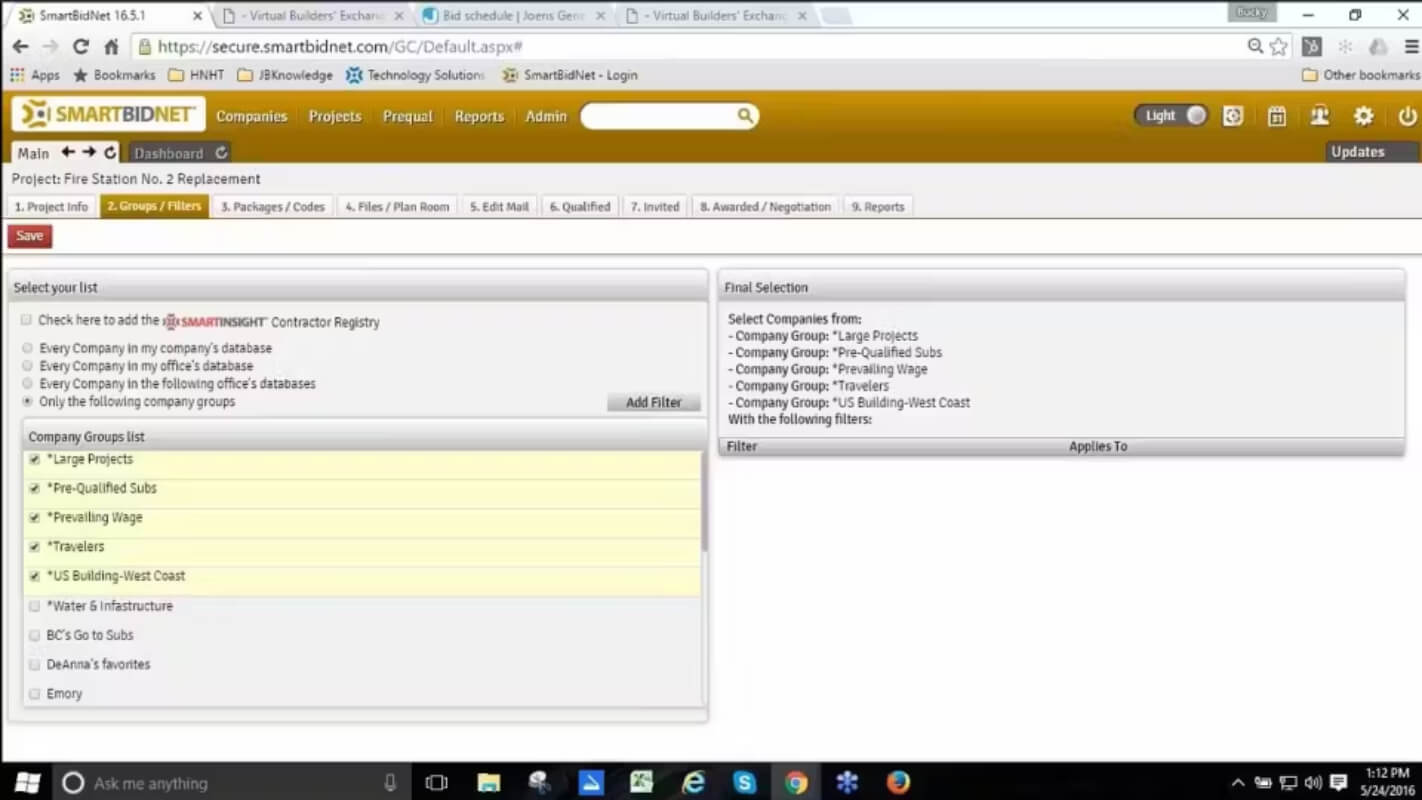The width and height of the screenshot is (1422, 800).
Task: Open the Projects menu
Action: click(x=335, y=116)
